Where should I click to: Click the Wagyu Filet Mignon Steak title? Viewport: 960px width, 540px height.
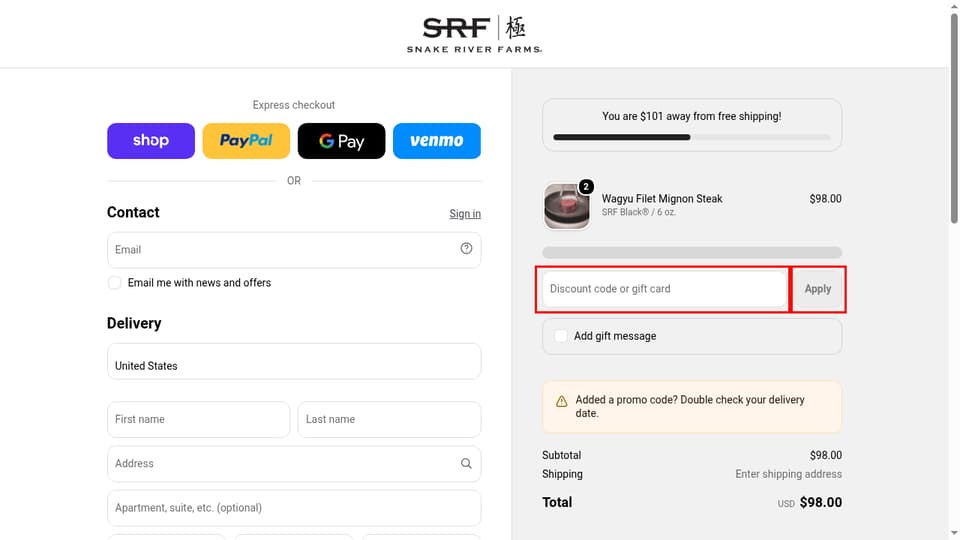pyautogui.click(x=662, y=198)
